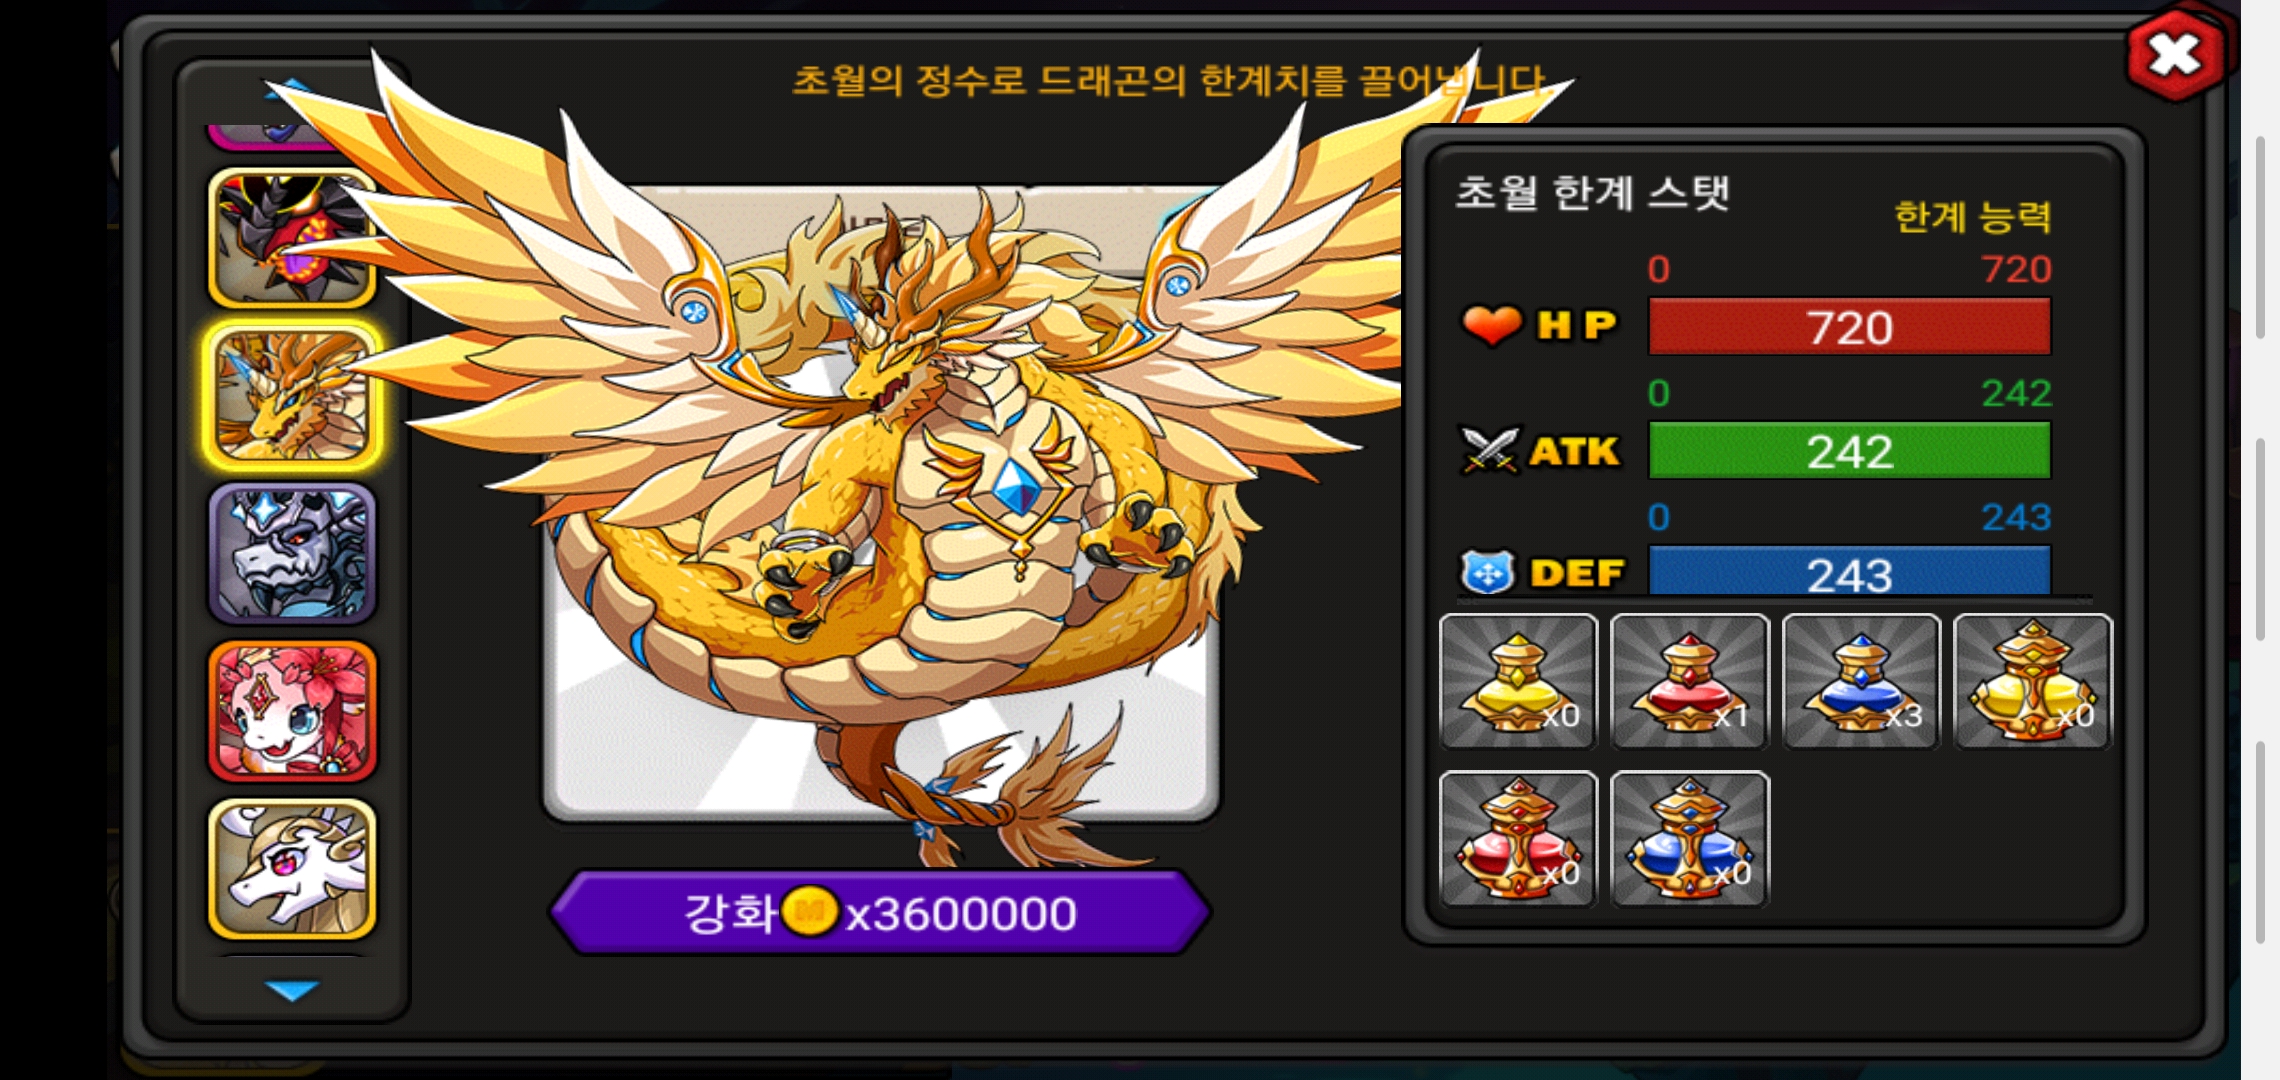Click the blue shield DEF icon
Screen dimensions: 2280x1080
1488,573
